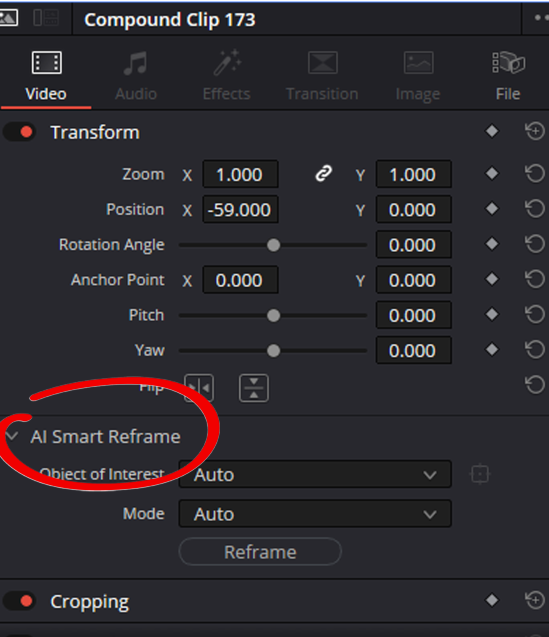The height and width of the screenshot is (637, 549).
Task: Click the Anchor Point X field
Action: 241,280
